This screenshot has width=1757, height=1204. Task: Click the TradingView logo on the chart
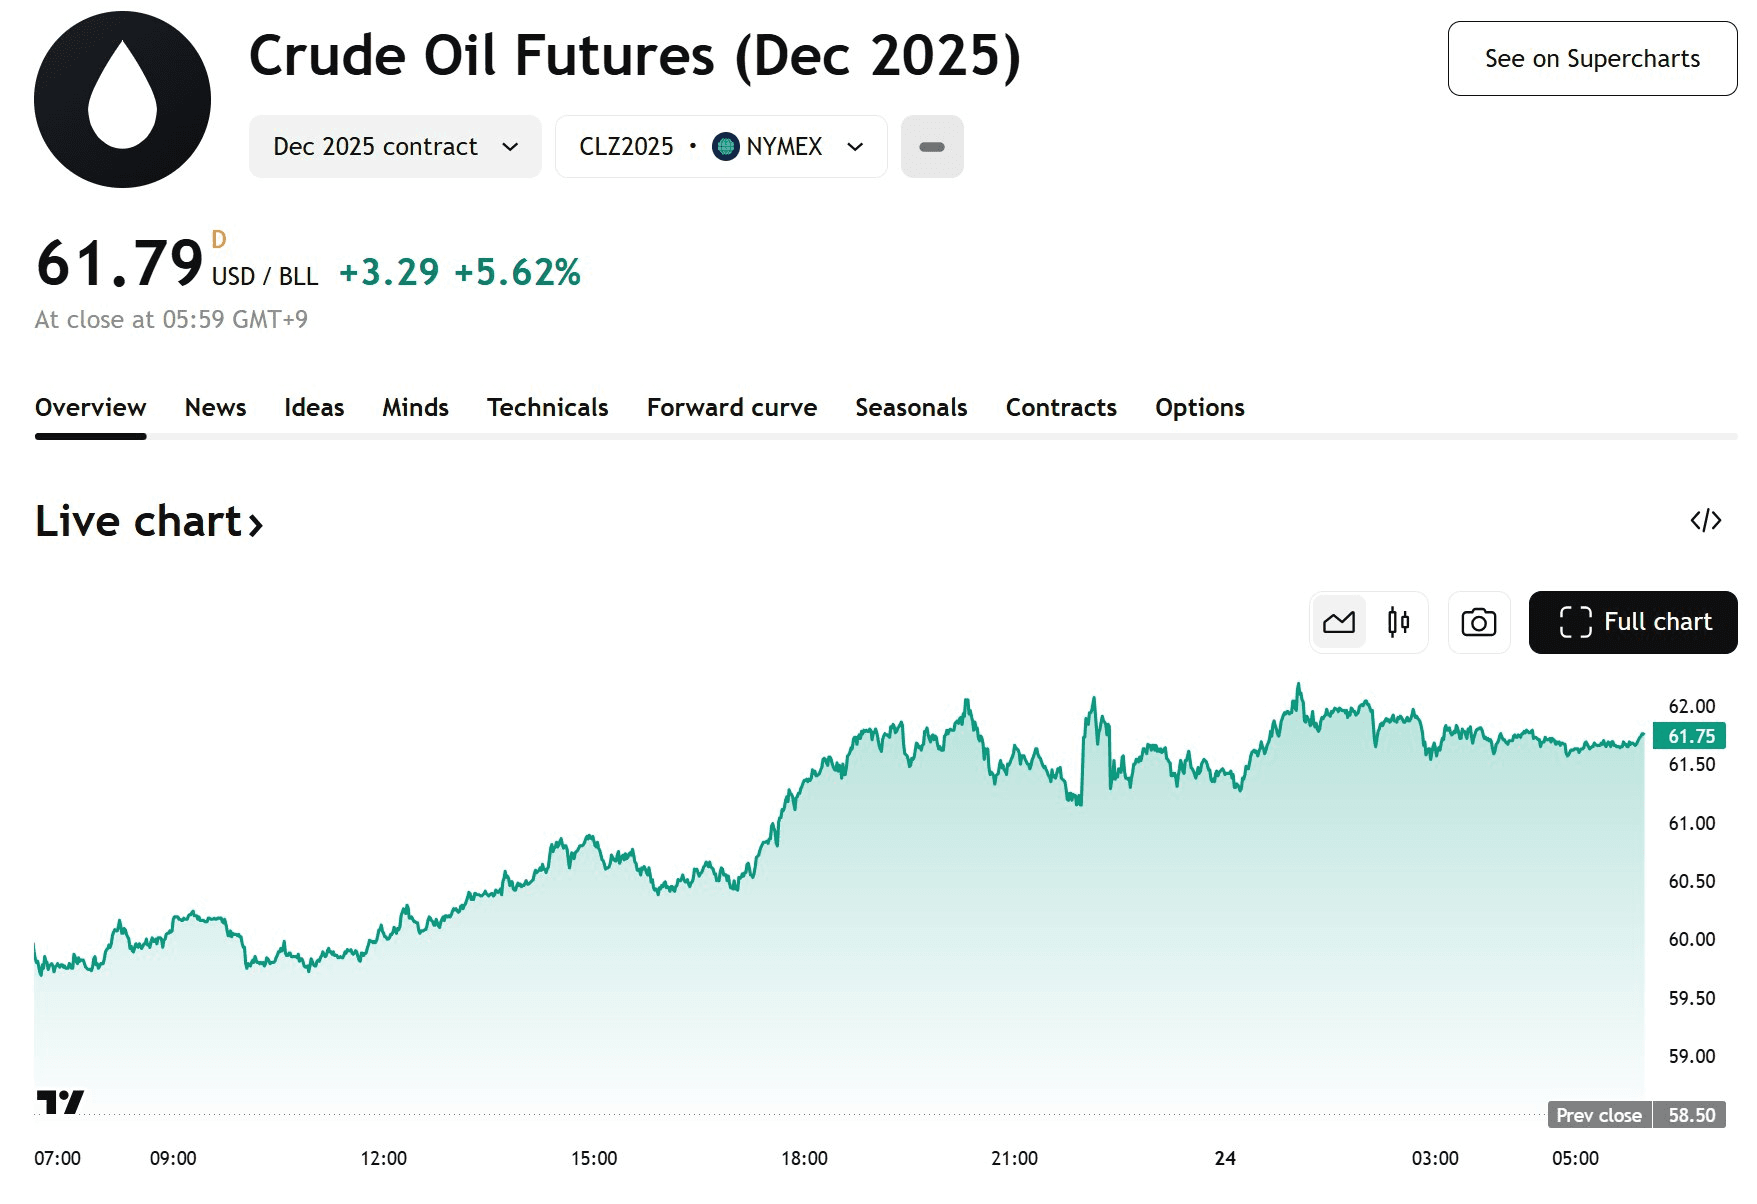[x=60, y=1102]
